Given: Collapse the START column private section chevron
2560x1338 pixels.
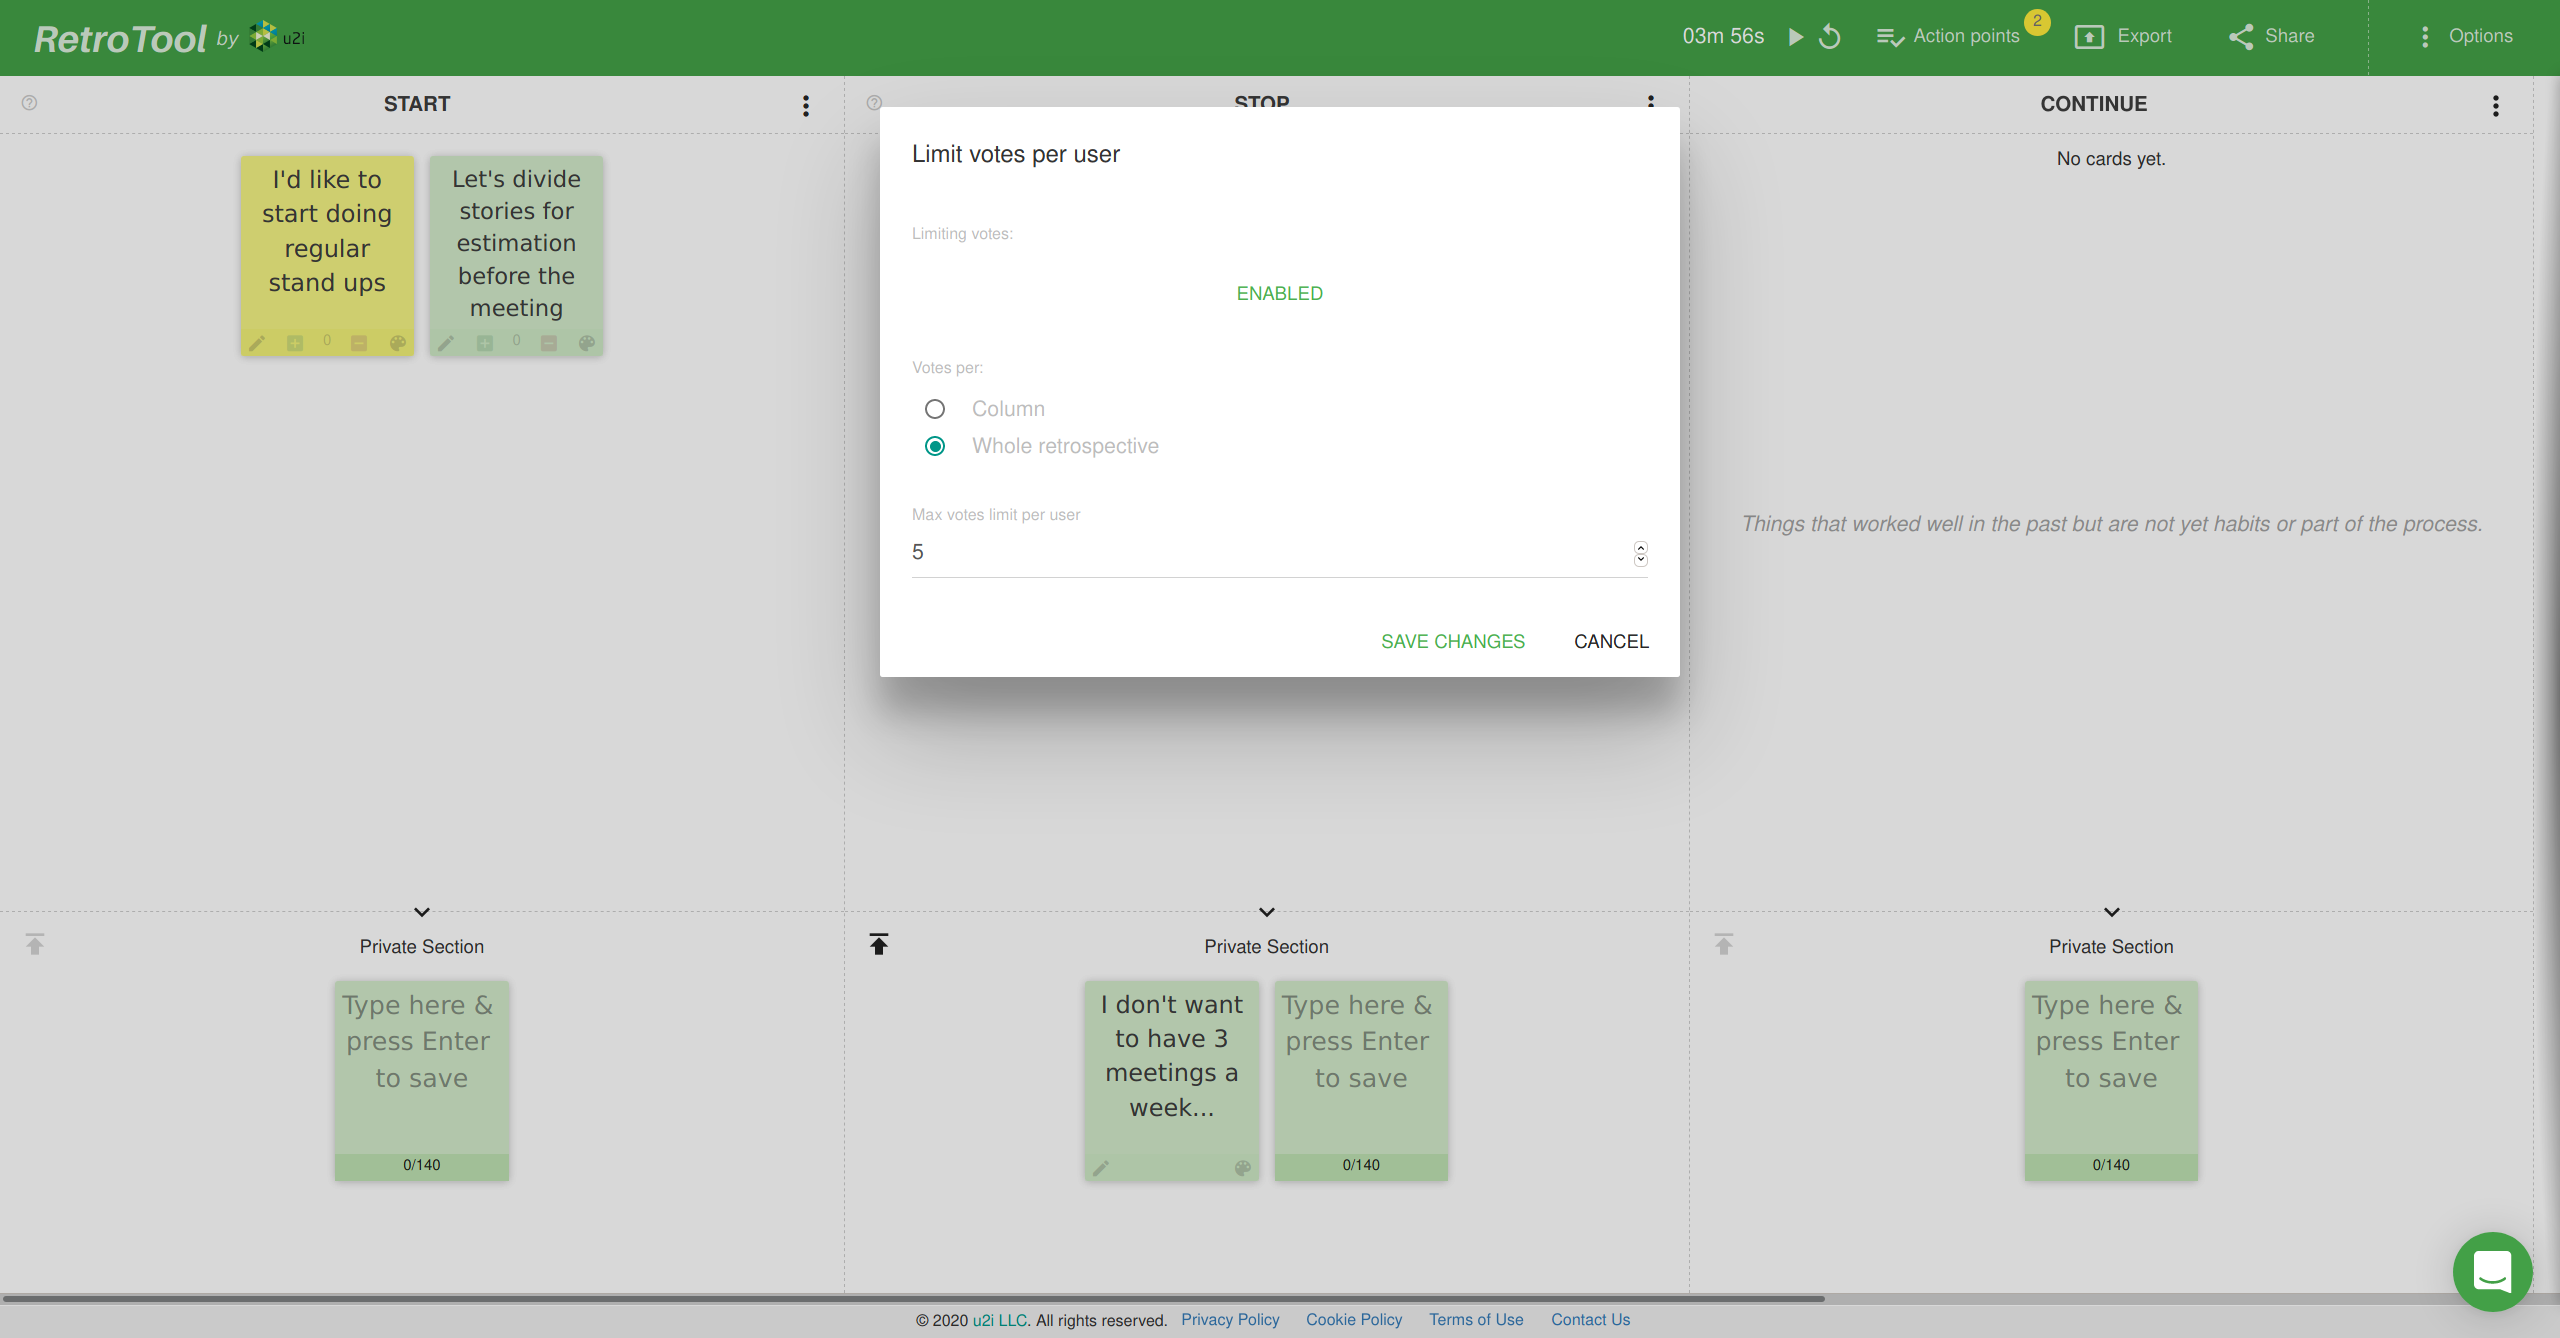Looking at the screenshot, I should click(422, 912).
